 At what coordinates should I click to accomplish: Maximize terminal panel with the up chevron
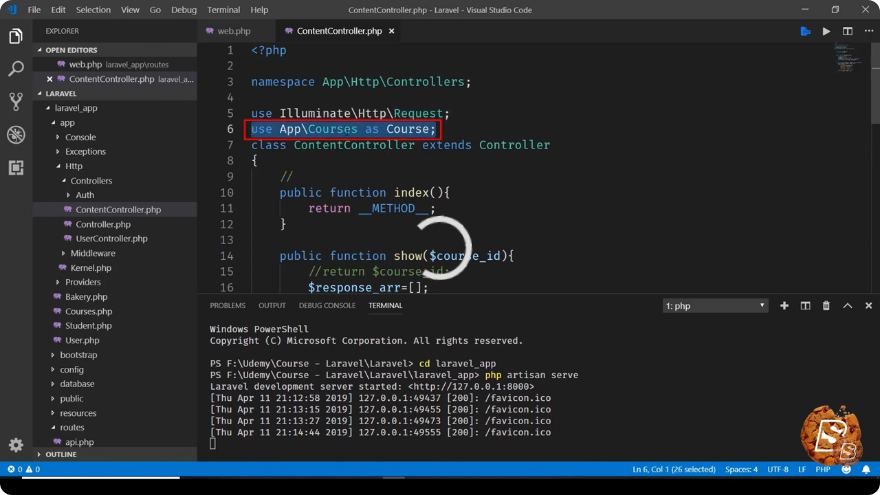pyautogui.click(x=847, y=305)
